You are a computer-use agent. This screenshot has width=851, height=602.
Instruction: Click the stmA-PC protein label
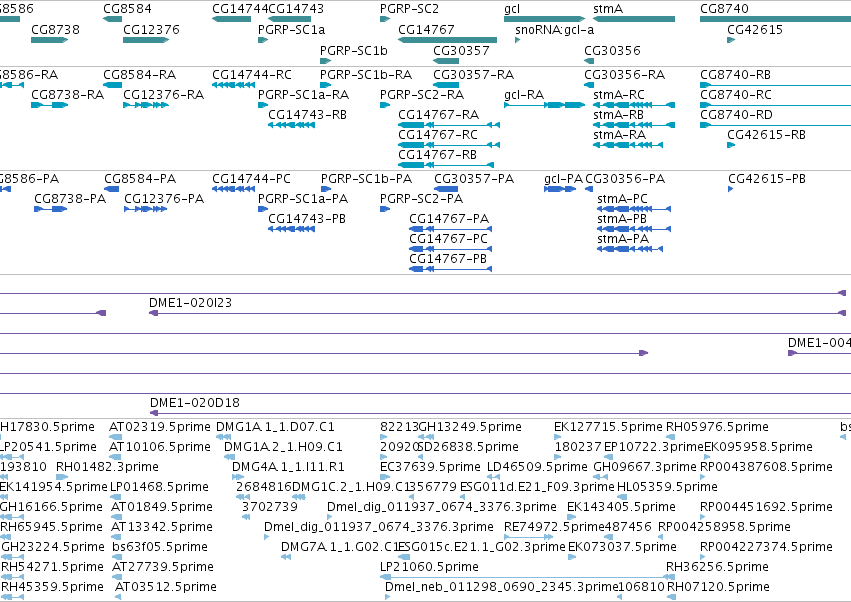(623, 199)
